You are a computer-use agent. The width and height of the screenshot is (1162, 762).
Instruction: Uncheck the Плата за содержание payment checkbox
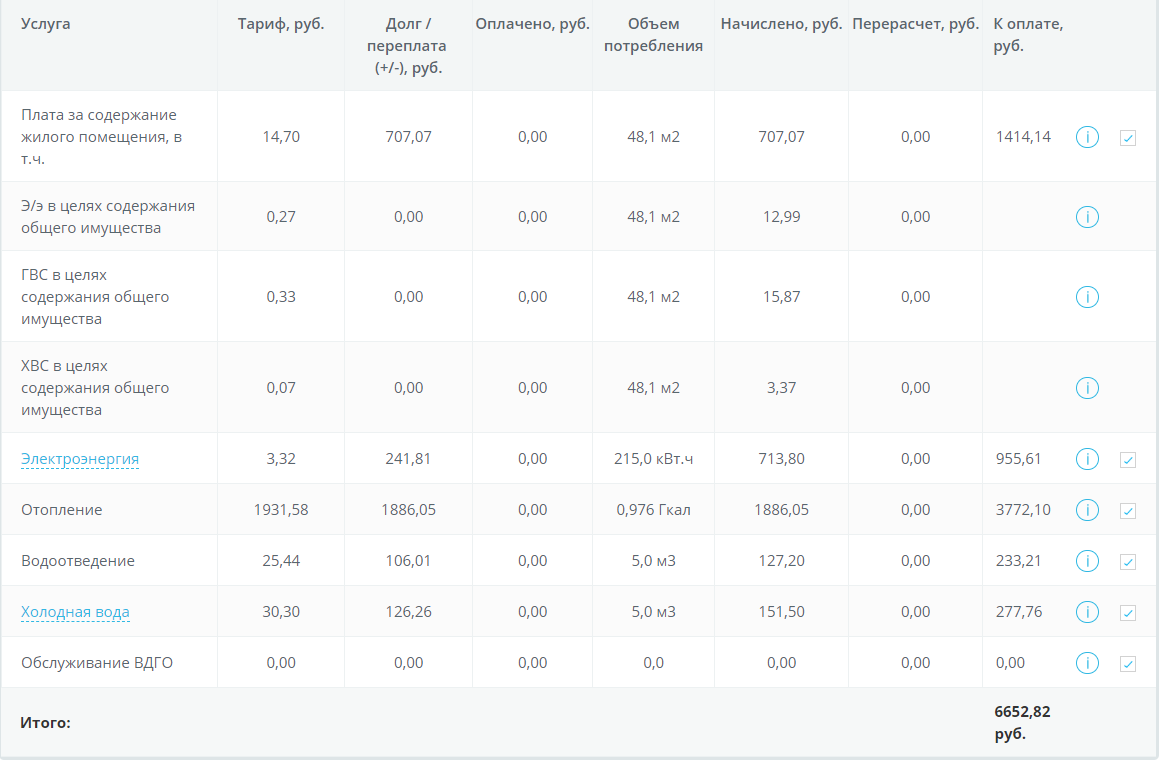1128,138
